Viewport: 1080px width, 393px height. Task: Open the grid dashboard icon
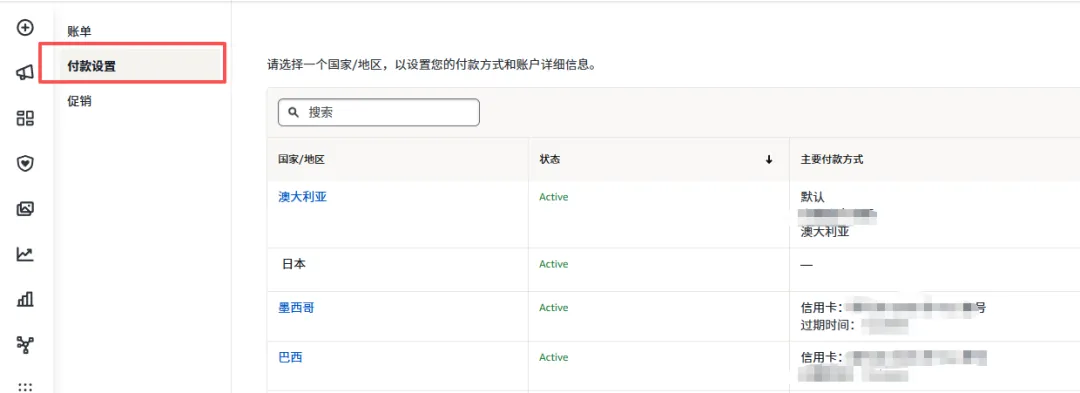pos(25,118)
